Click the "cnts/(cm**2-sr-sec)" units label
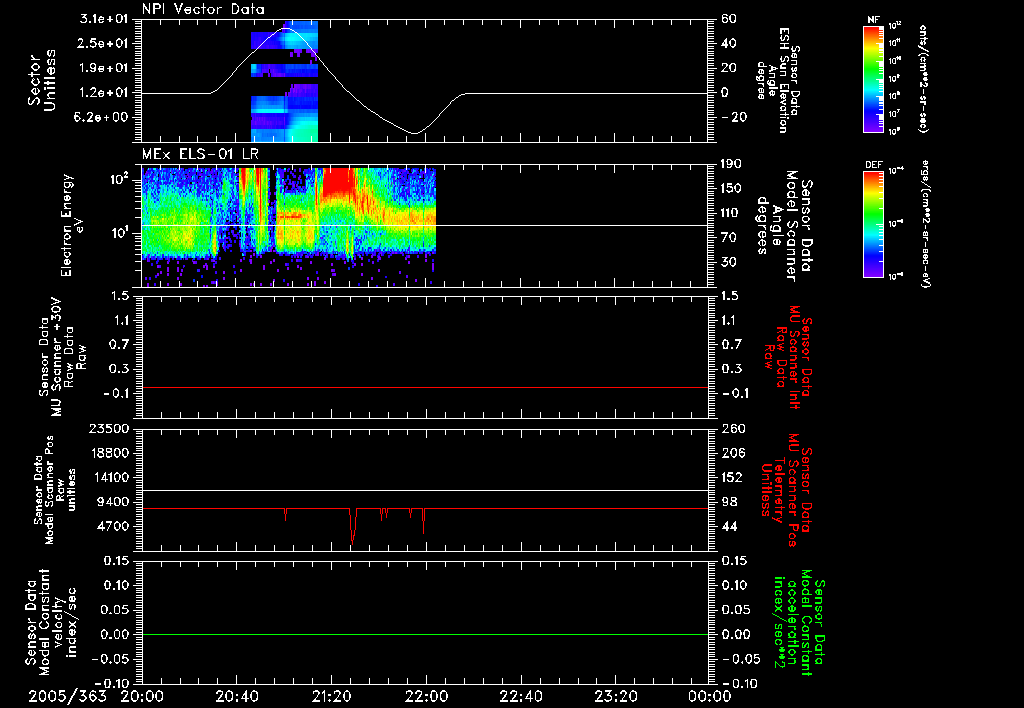Image resolution: width=1024 pixels, height=708 pixels. point(923,78)
